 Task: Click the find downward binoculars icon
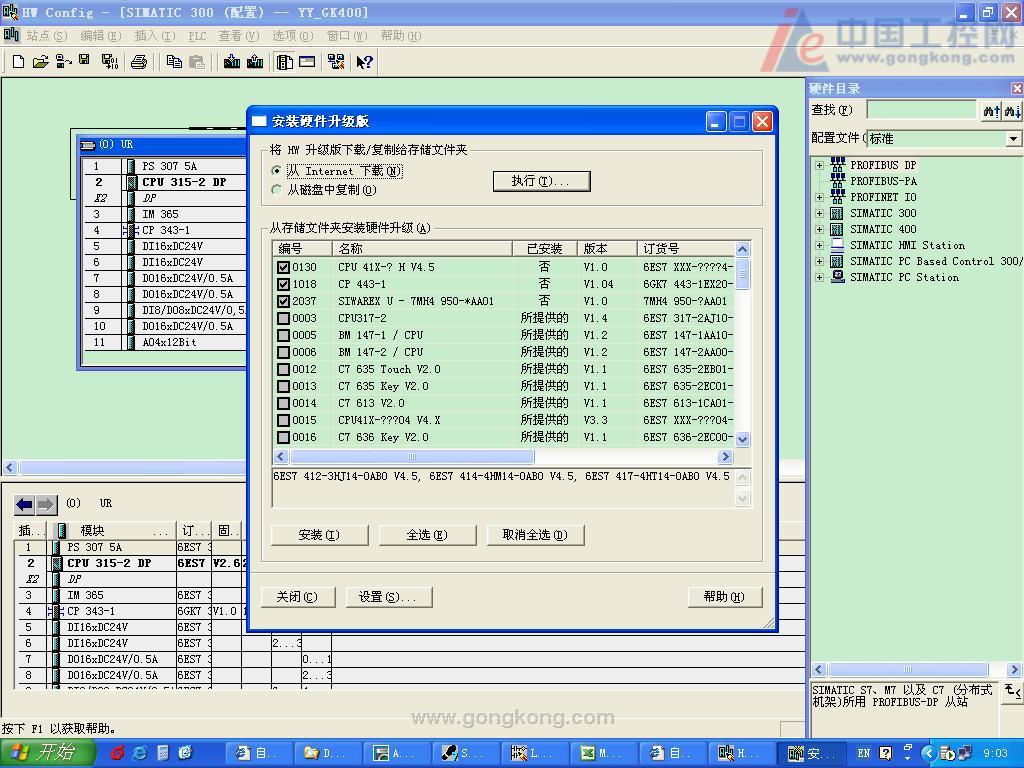(x=1012, y=110)
